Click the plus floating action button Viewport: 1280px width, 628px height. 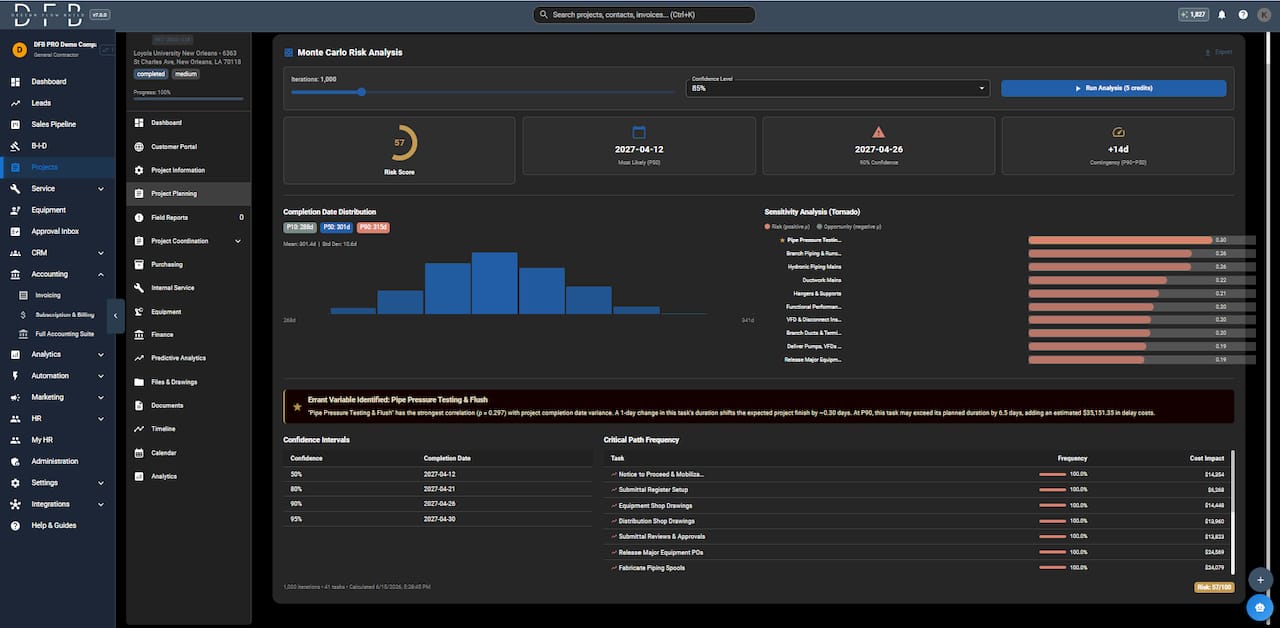(1260, 580)
